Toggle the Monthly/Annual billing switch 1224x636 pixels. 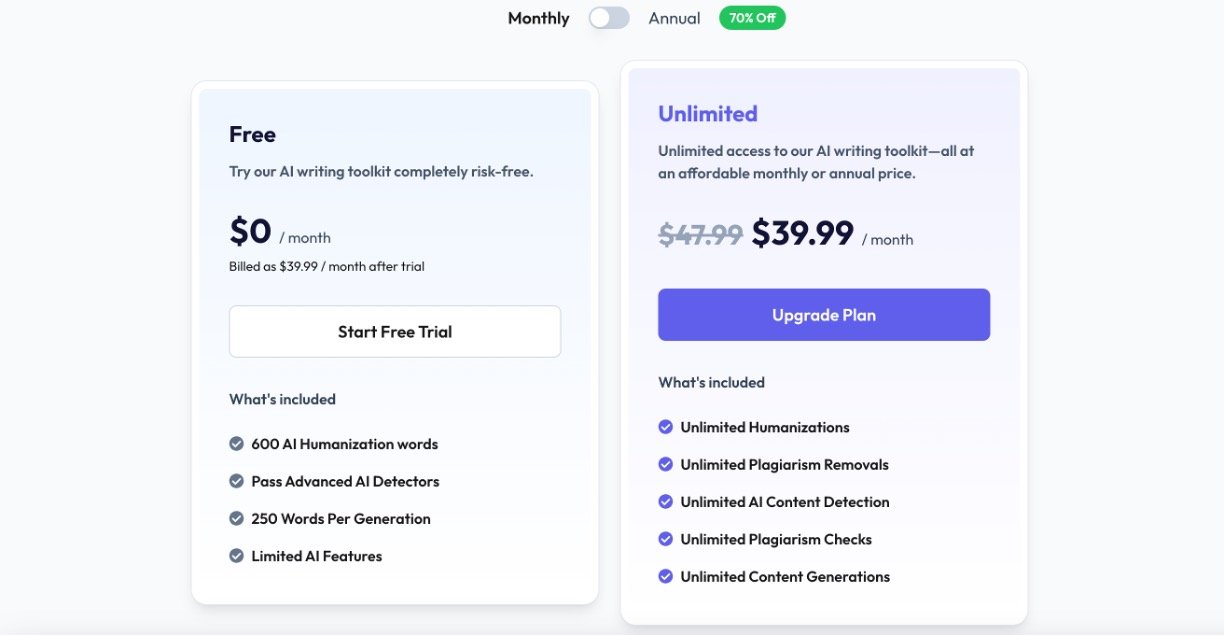(x=609, y=18)
